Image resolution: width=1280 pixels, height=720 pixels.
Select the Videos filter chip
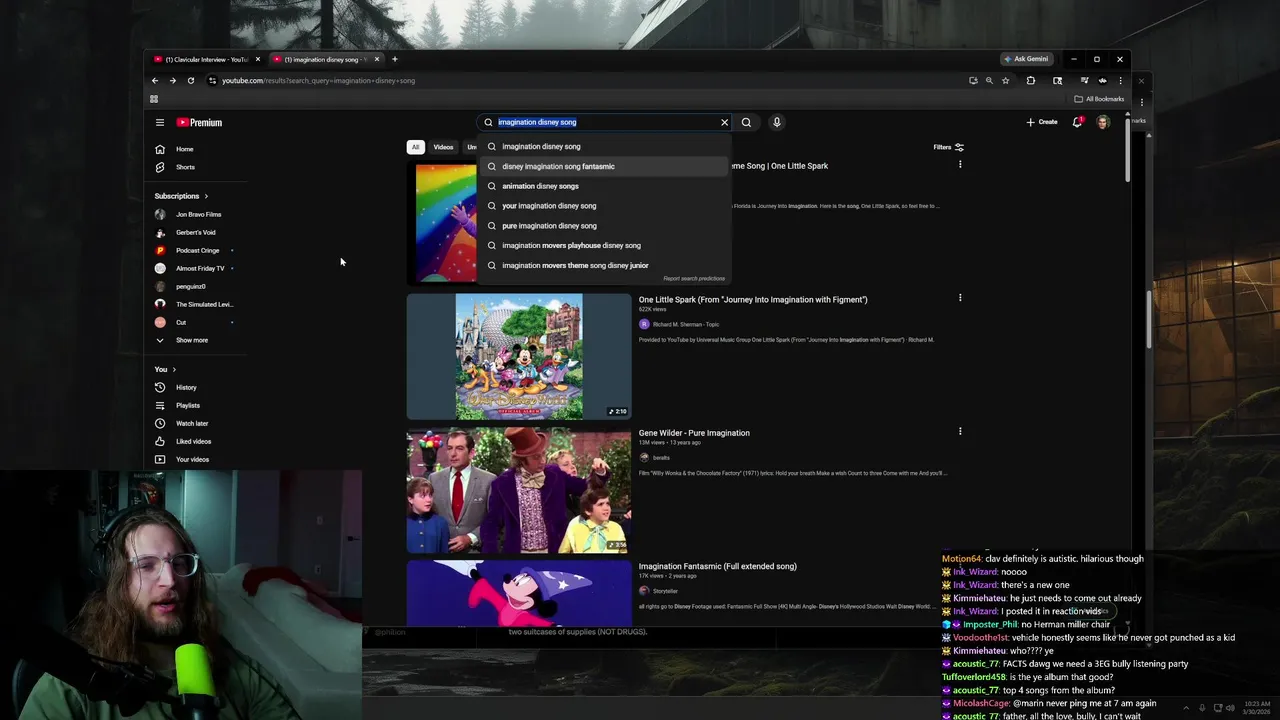point(443,147)
